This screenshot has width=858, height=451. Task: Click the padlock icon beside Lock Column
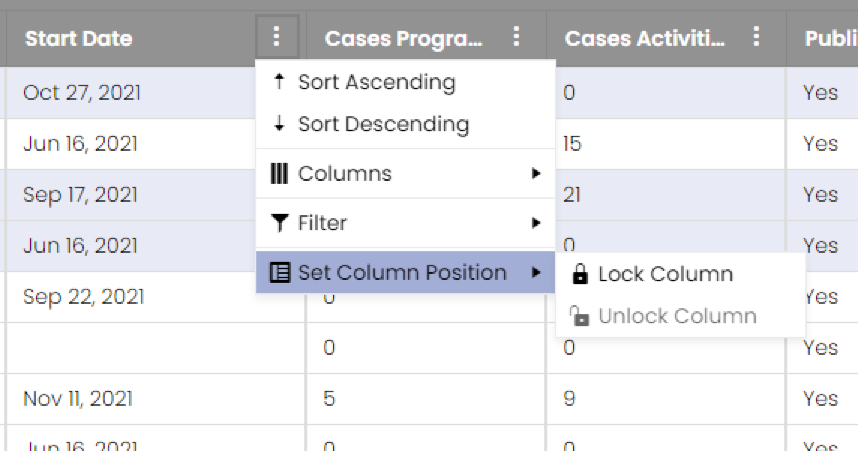580,274
